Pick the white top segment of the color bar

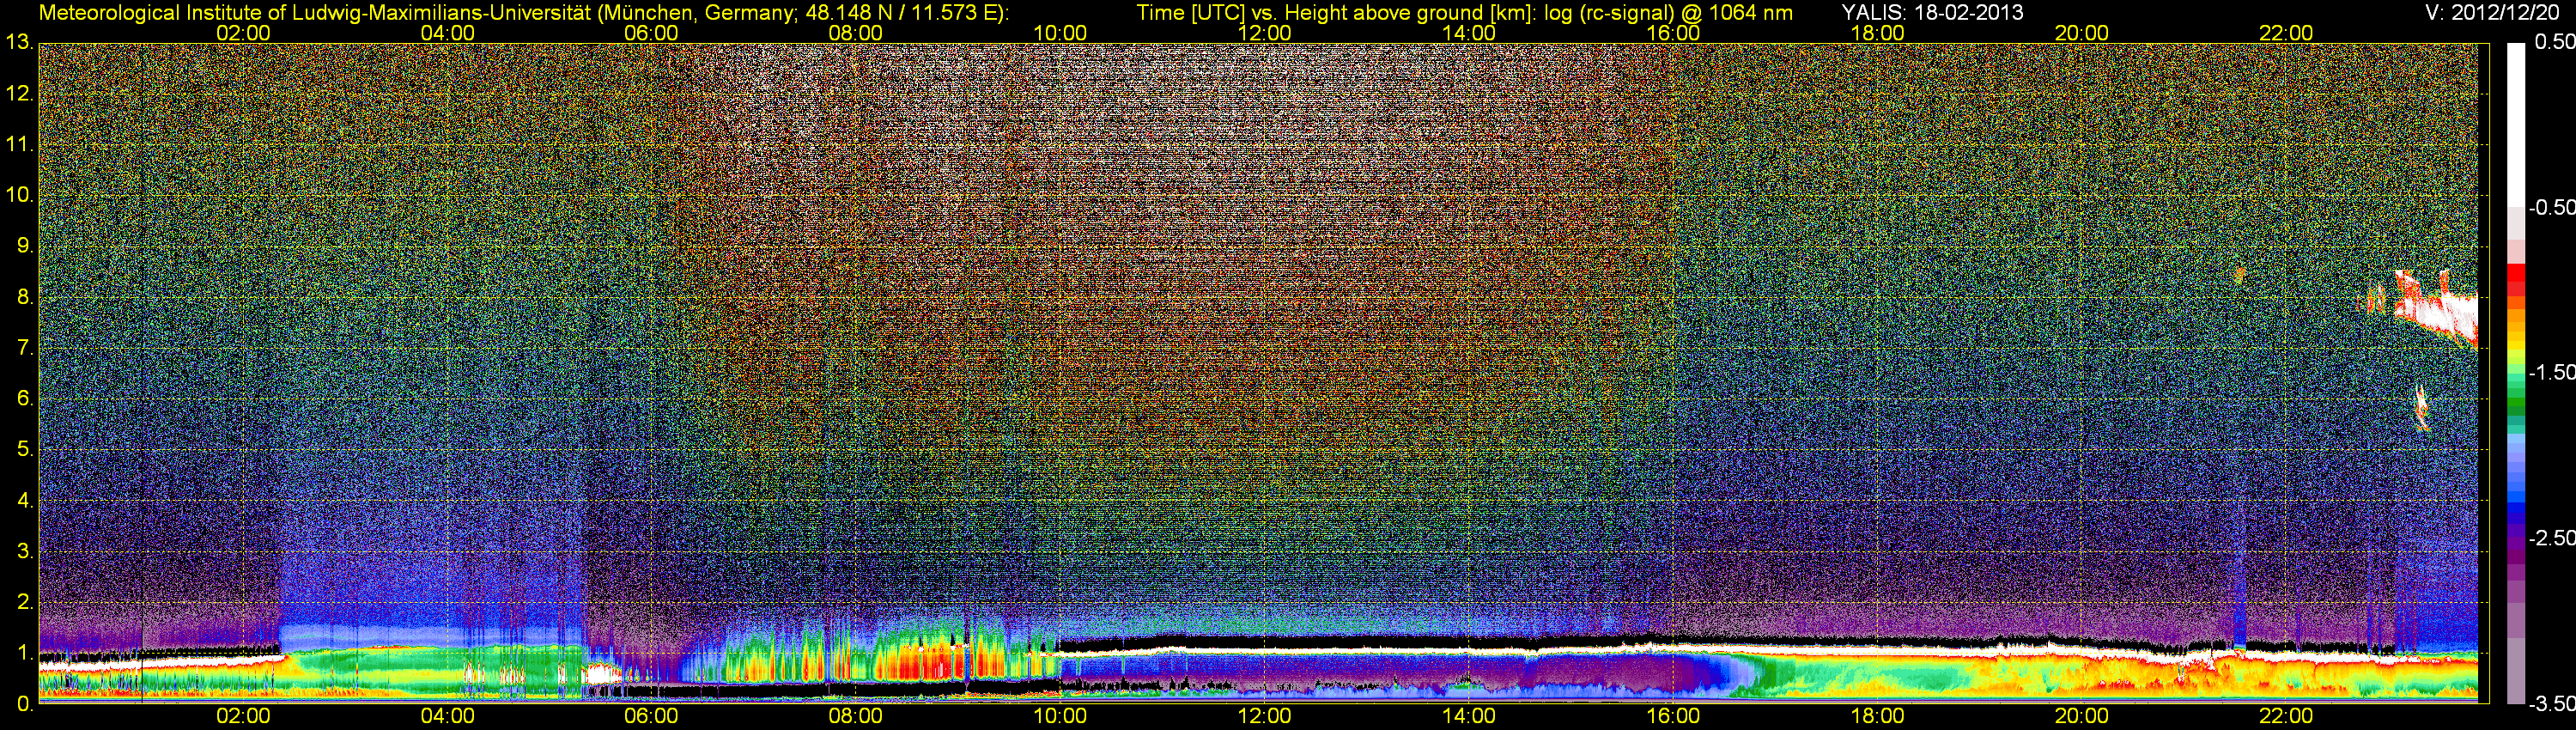2516,125
